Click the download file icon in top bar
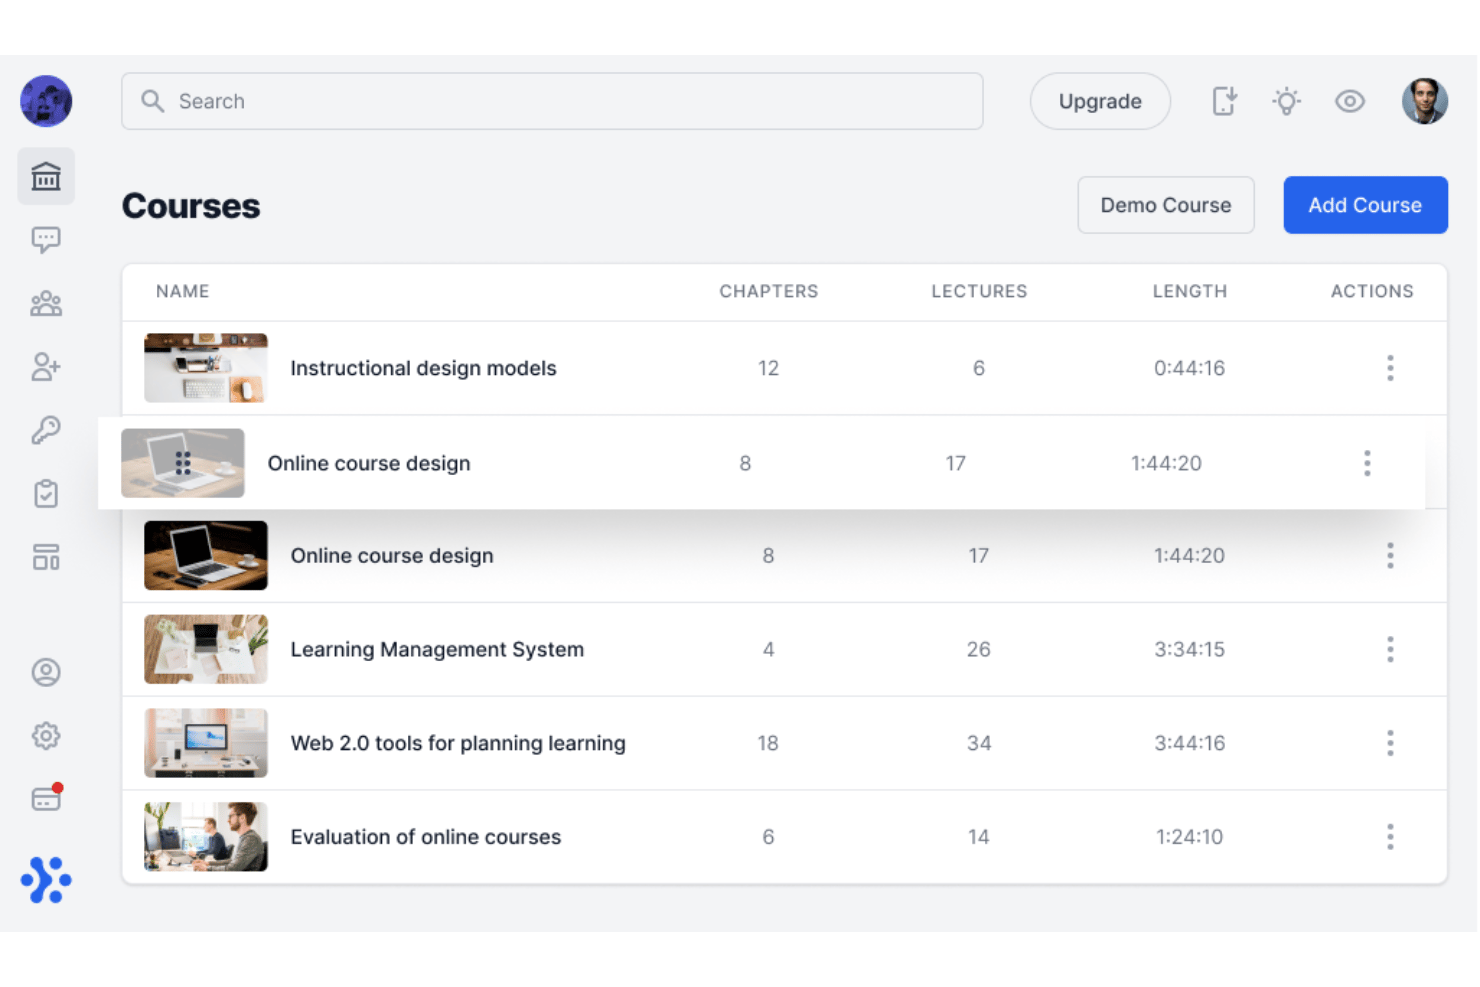This screenshot has height=987, width=1480. tap(1225, 101)
